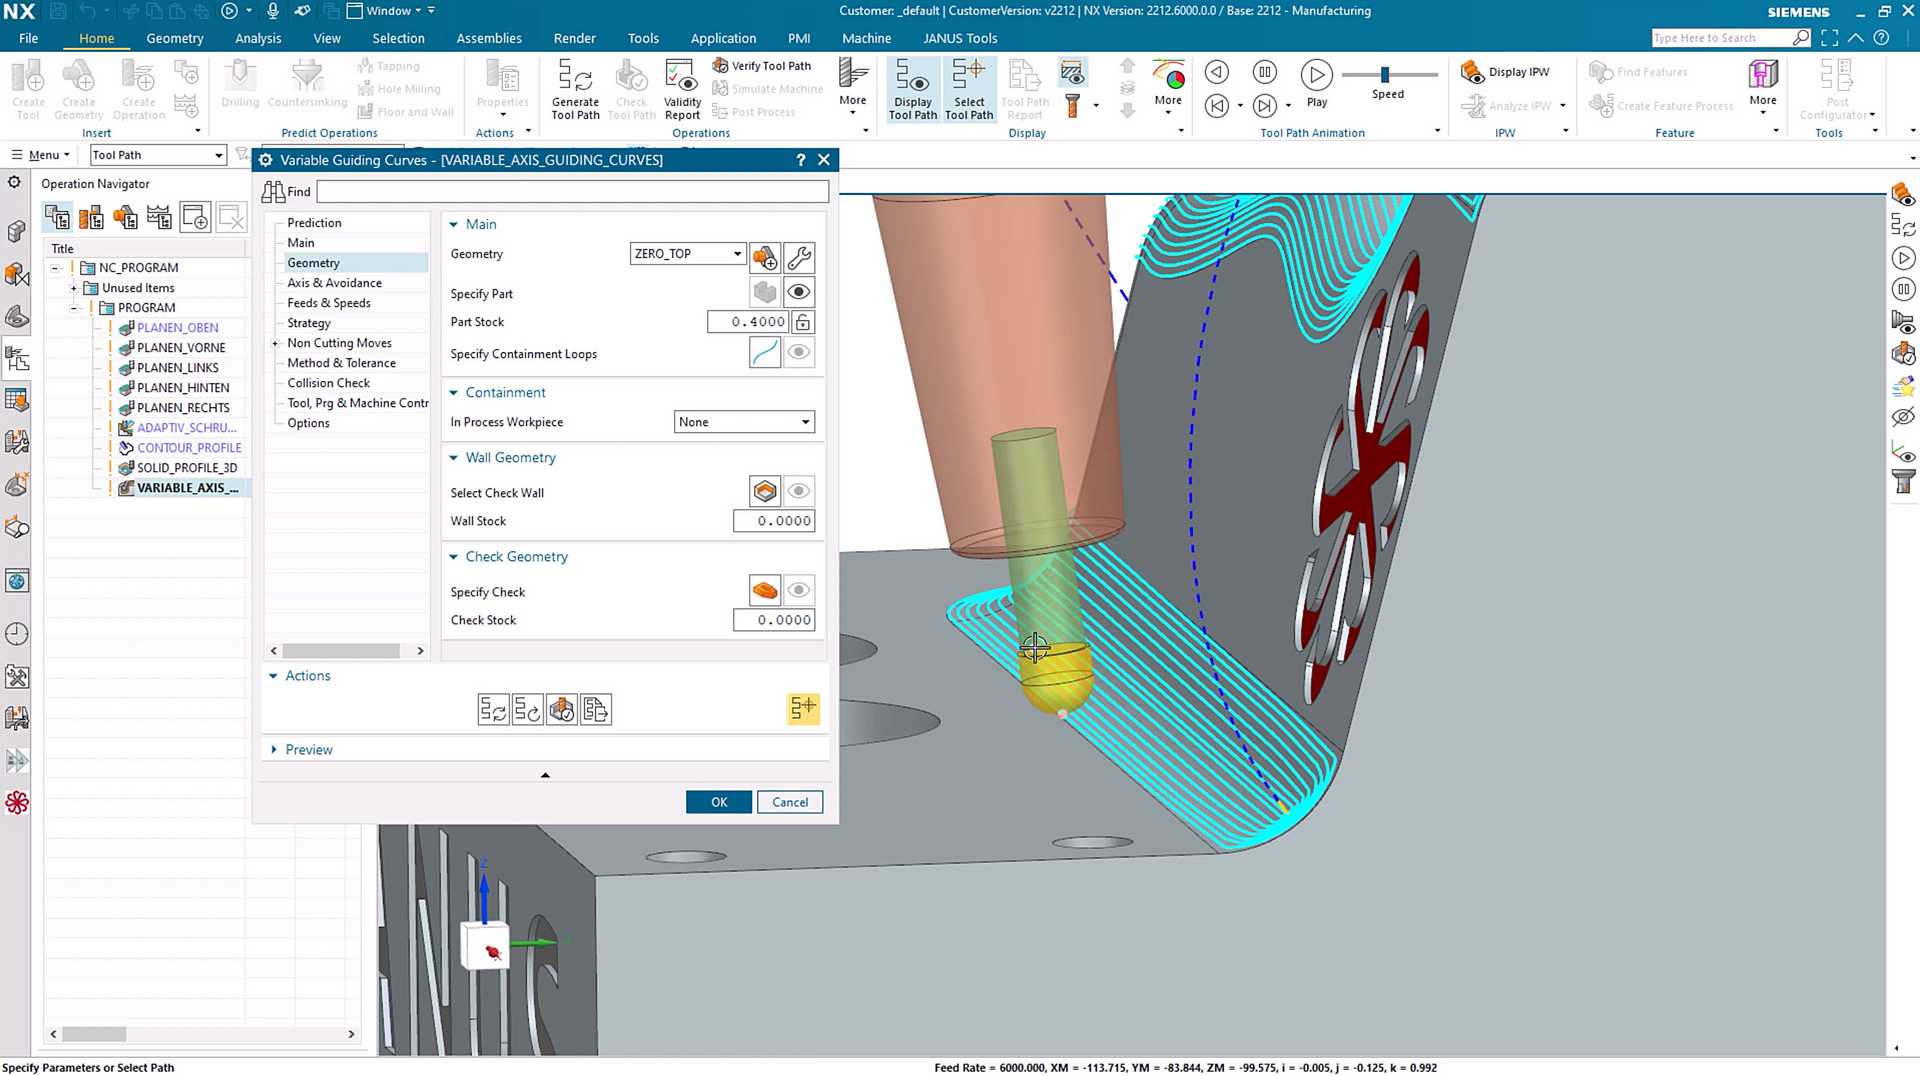Expand the Preview section
Viewport: 1920px width, 1076px height.
[274, 750]
